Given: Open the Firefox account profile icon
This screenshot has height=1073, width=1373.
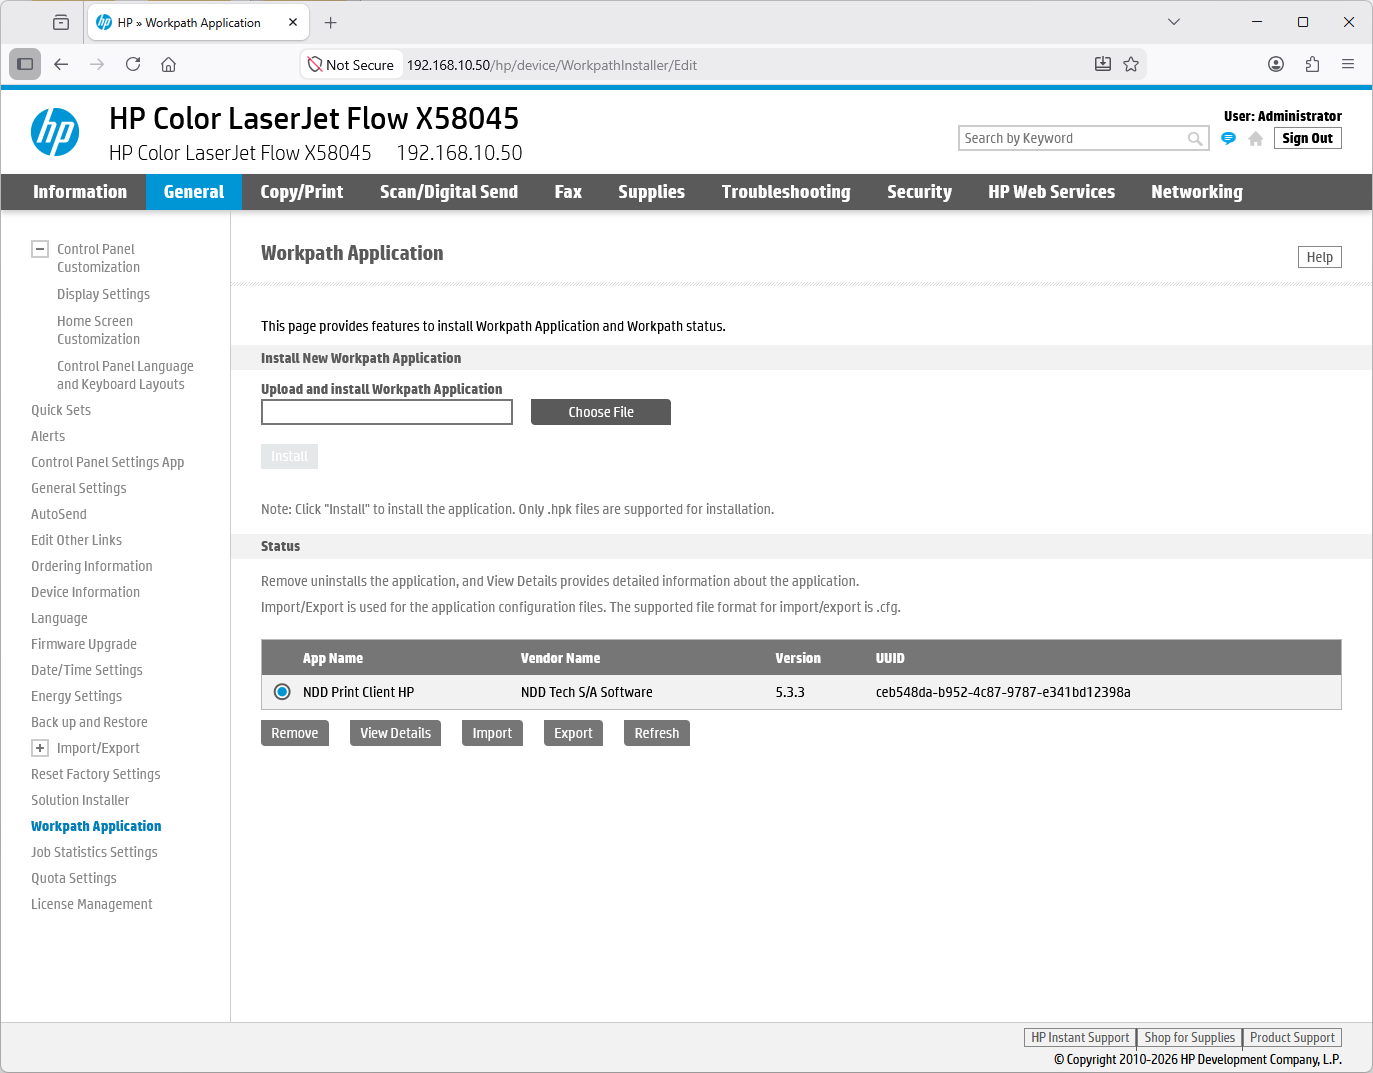Looking at the screenshot, I should (1276, 65).
